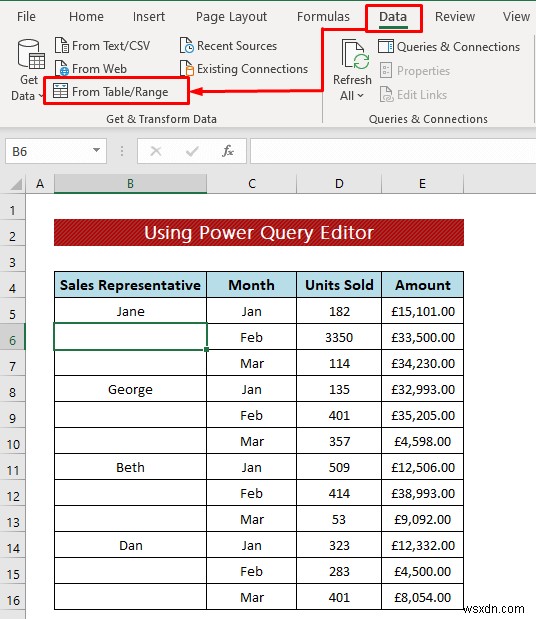Screen dimensions: 536x619
Task: Open the Name Box dropdown arrow
Action: tap(96, 150)
